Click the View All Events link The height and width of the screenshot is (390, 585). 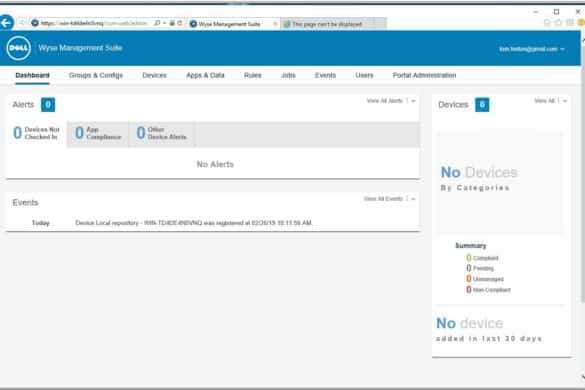[x=383, y=199]
